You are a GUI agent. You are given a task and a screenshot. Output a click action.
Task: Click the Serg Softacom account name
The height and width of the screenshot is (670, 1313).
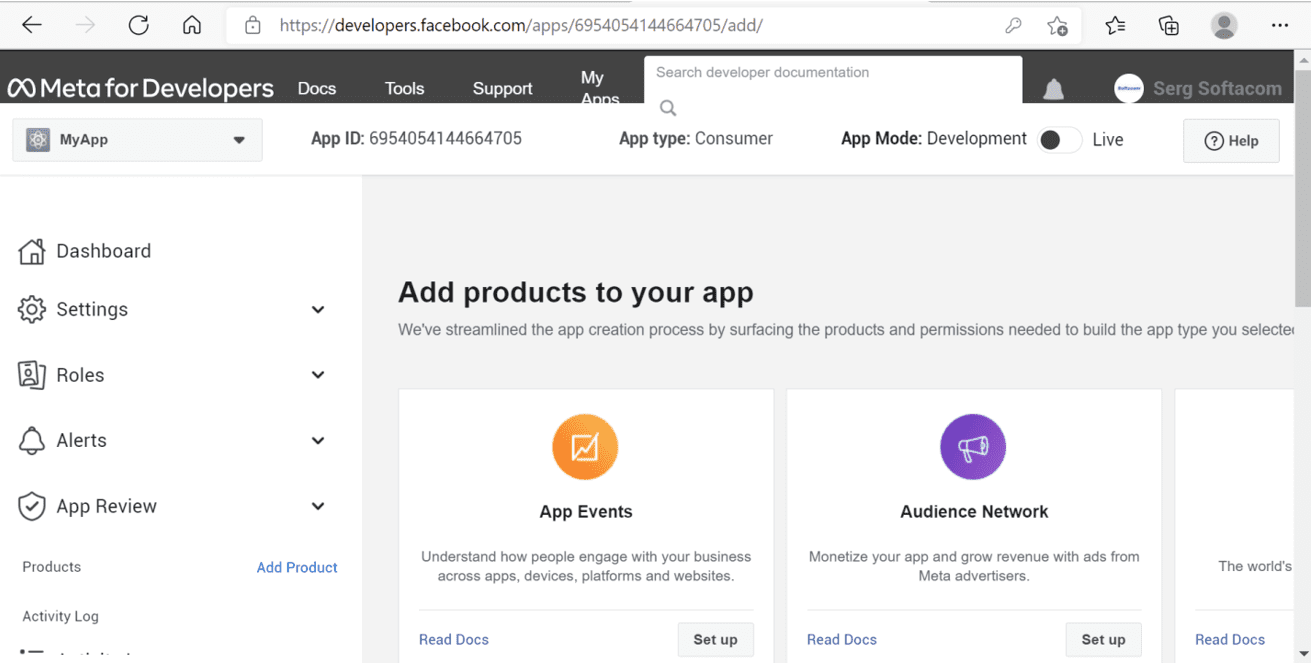[1217, 88]
